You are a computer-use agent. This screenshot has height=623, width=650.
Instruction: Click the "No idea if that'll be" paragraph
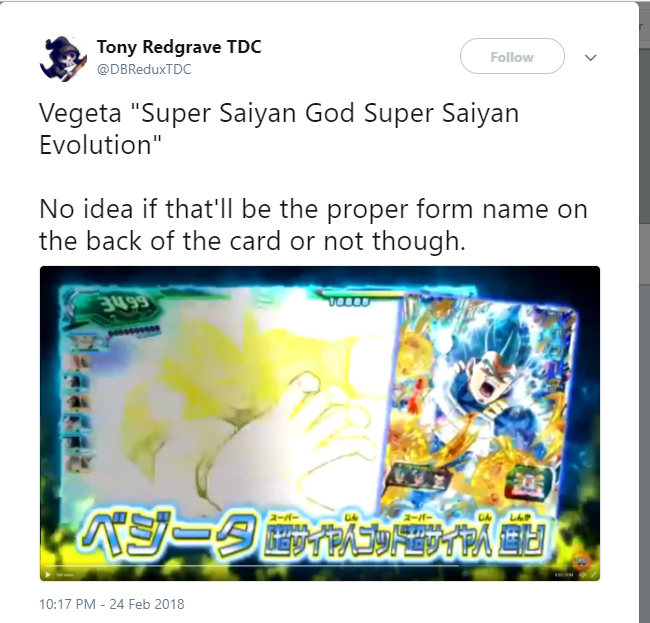point(313,225)
